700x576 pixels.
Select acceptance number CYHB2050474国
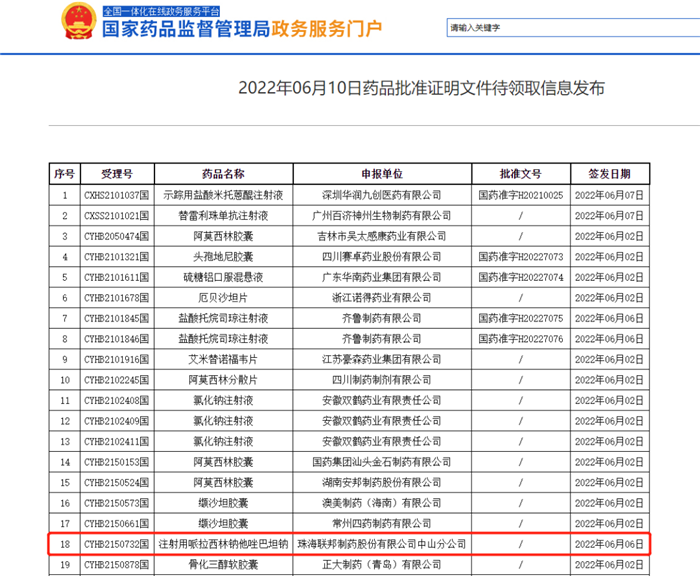pos(117,236)
